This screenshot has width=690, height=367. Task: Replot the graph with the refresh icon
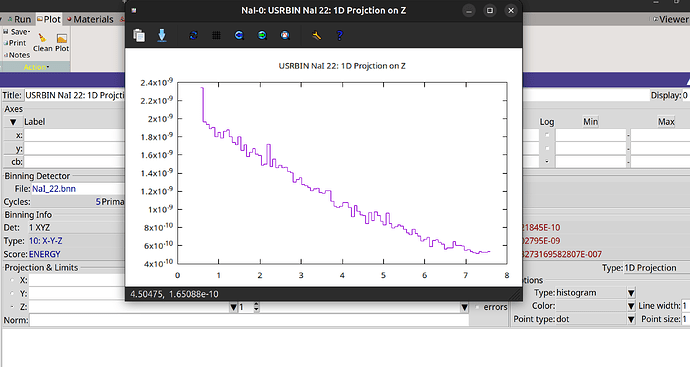point(193,35)
